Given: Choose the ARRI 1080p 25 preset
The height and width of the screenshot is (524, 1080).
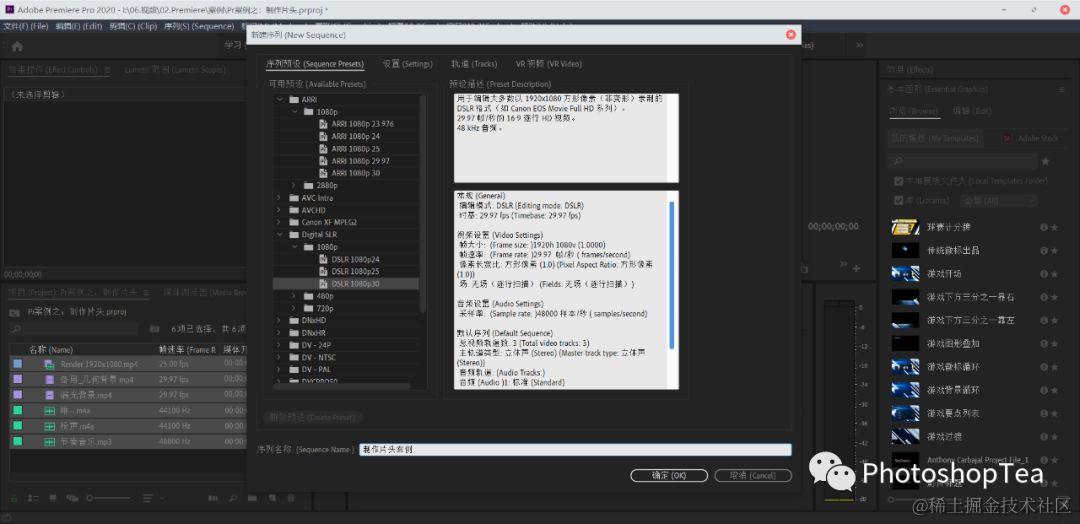Looking at the screenshot, I should click(355, 149).
